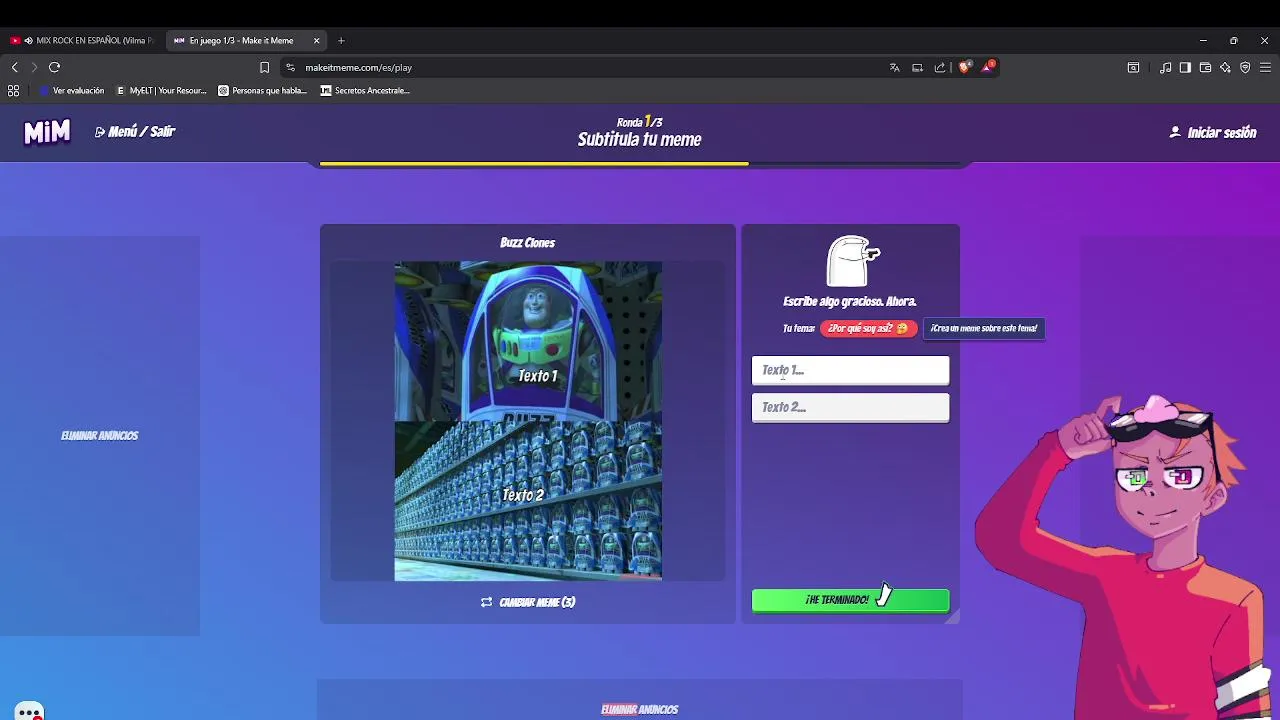This screenshot has height=720, width=1280.
Task: Click the Buzz Clones title
Action: [527, 242]
